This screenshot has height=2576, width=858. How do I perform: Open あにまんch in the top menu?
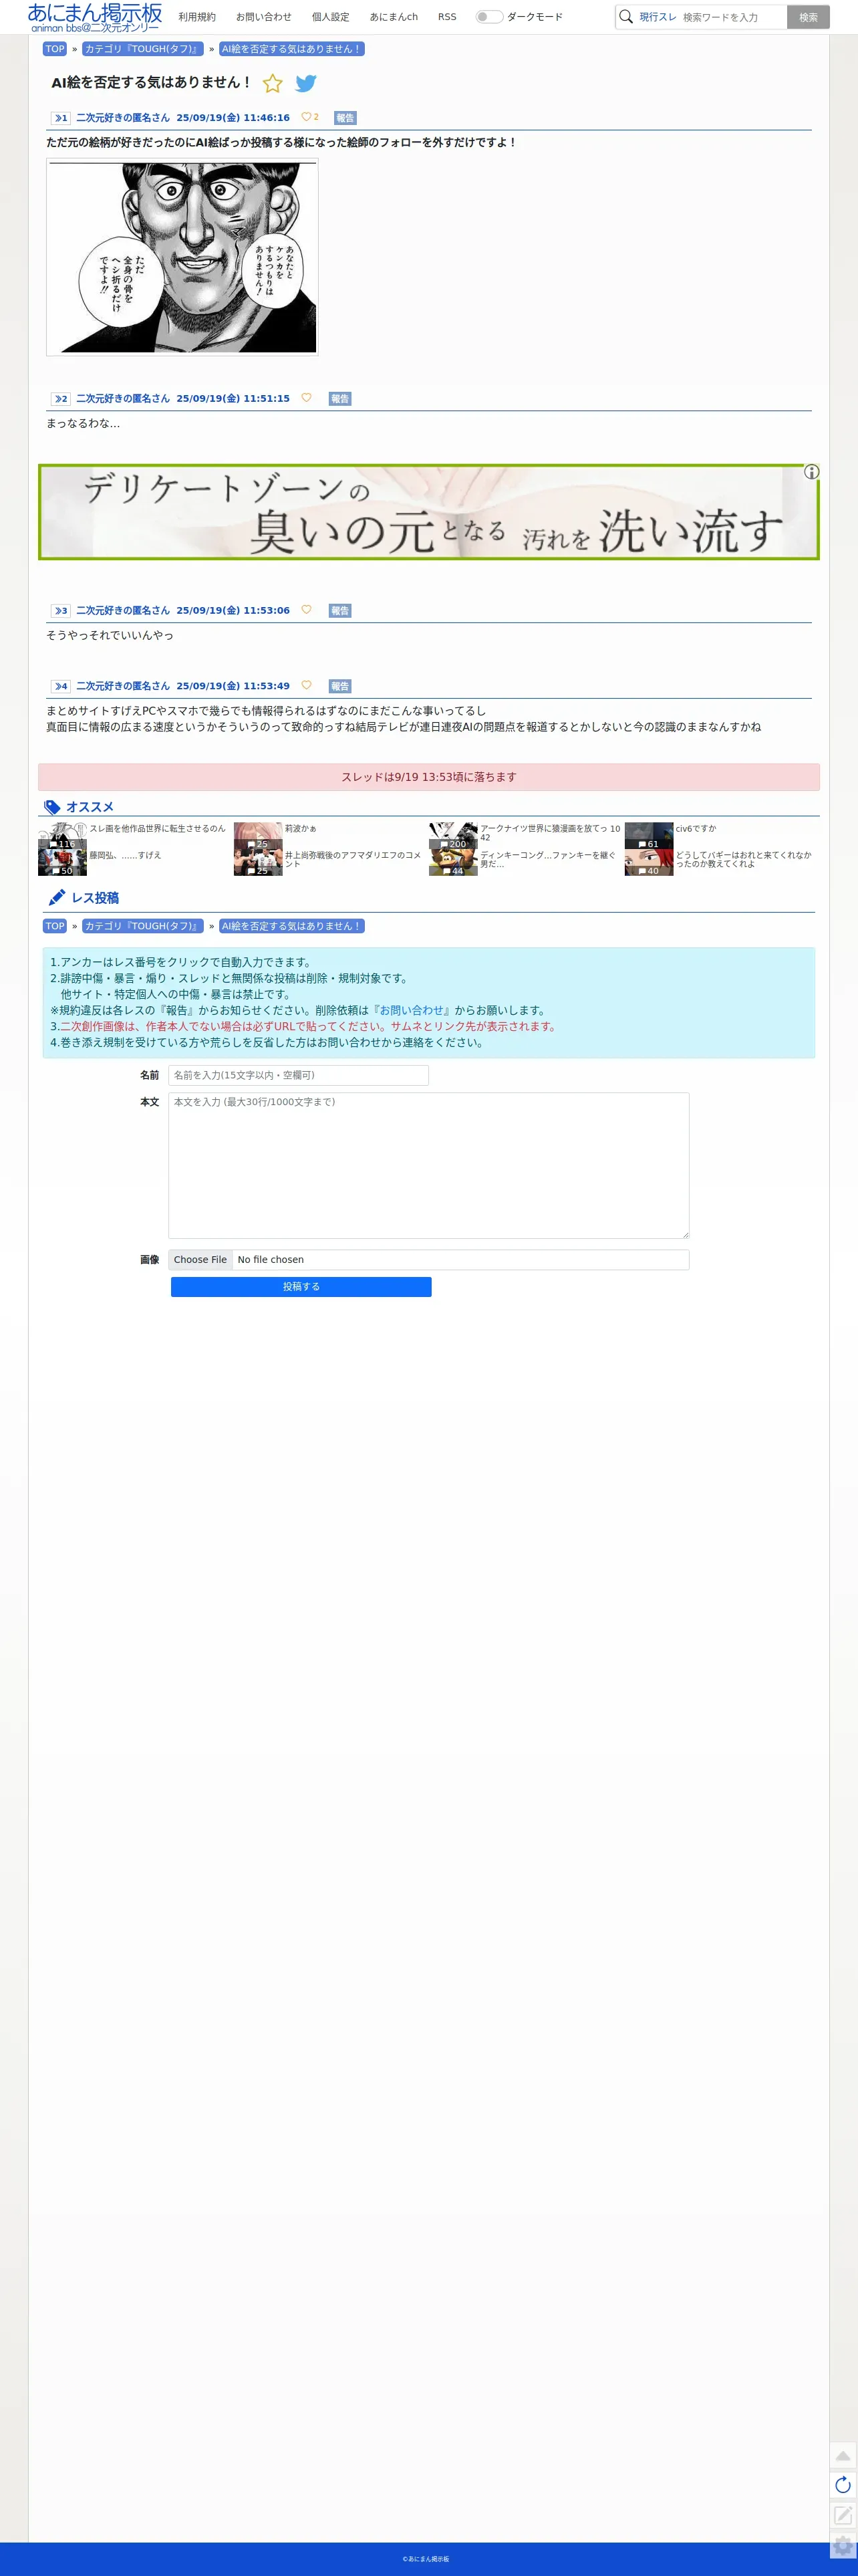point(394,17)
